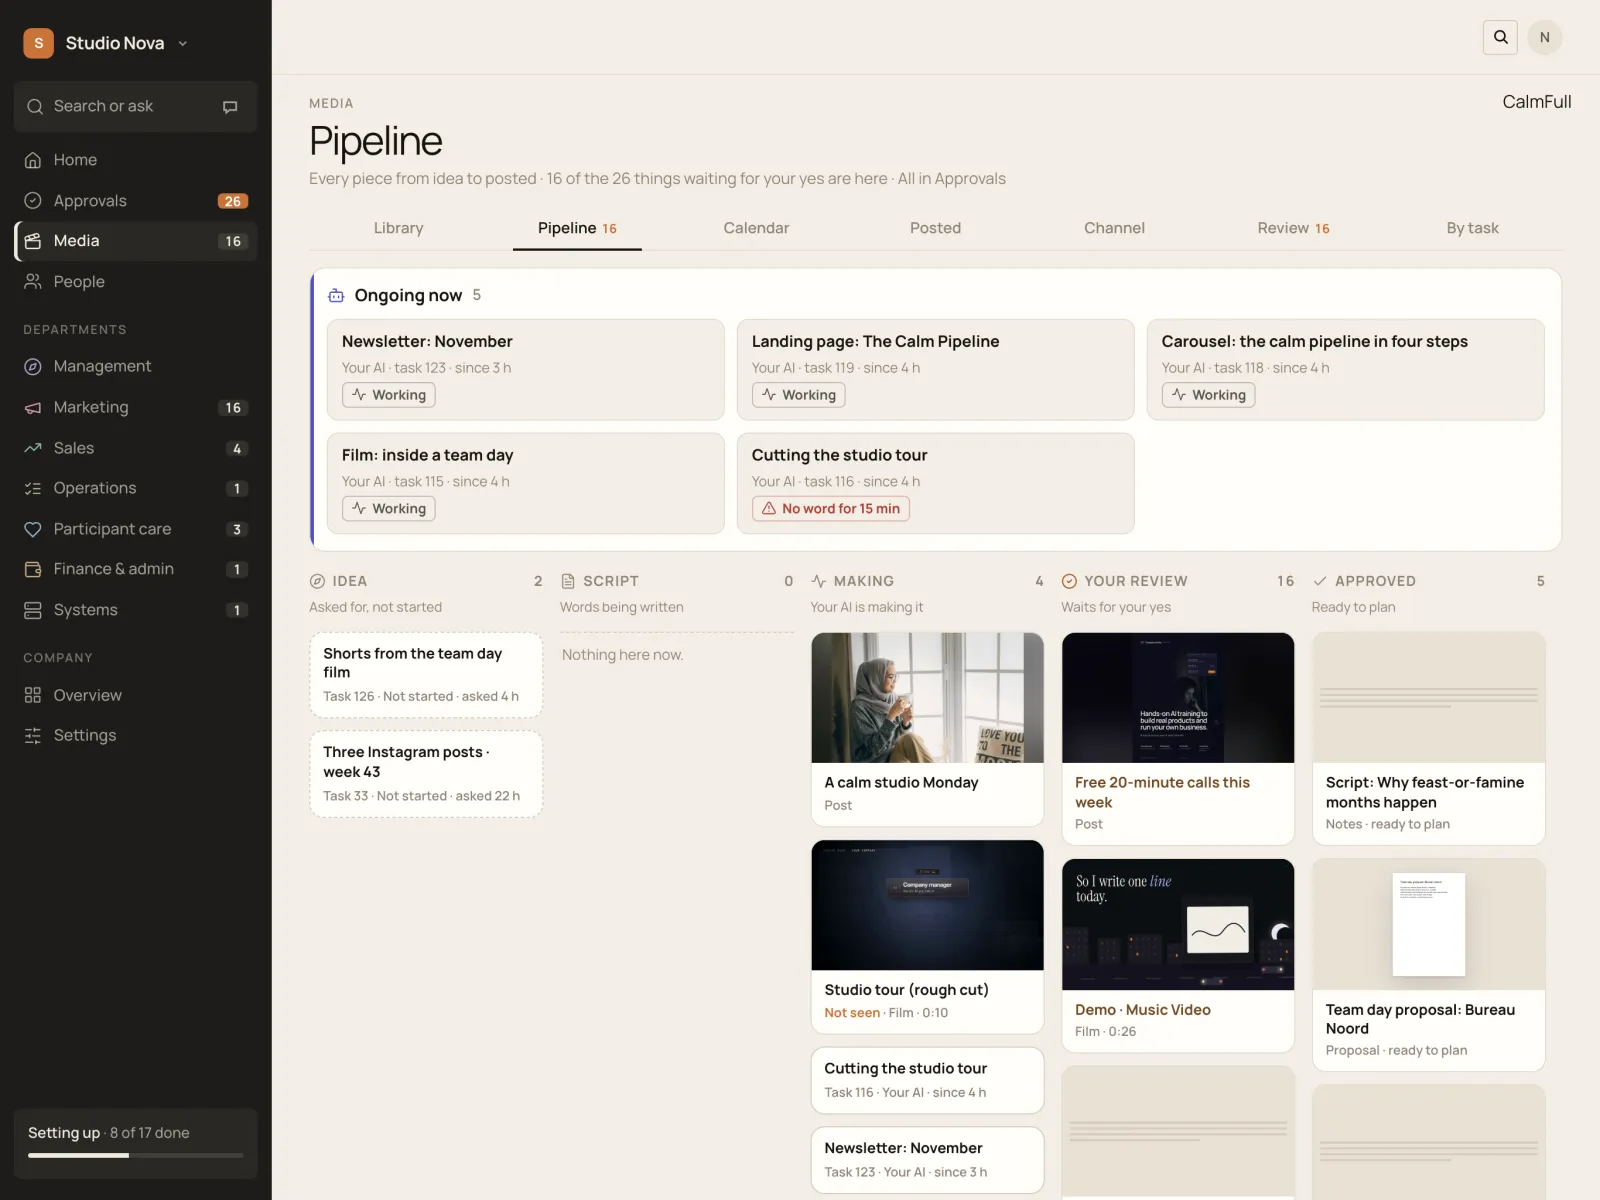The height and width of the screenshot is (1200, 1600).
Task: Open the Posted tab
Action: tap(935, 228)
